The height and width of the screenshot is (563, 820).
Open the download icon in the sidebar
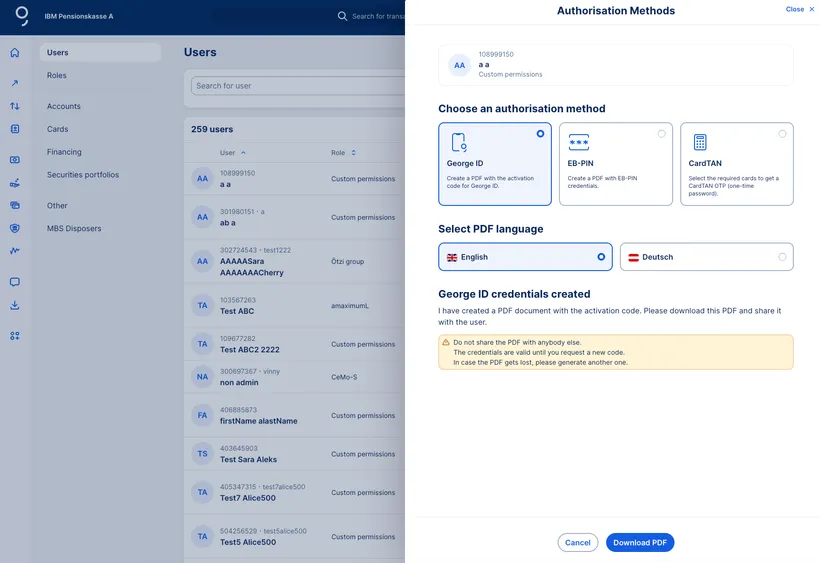pos(15,305)
